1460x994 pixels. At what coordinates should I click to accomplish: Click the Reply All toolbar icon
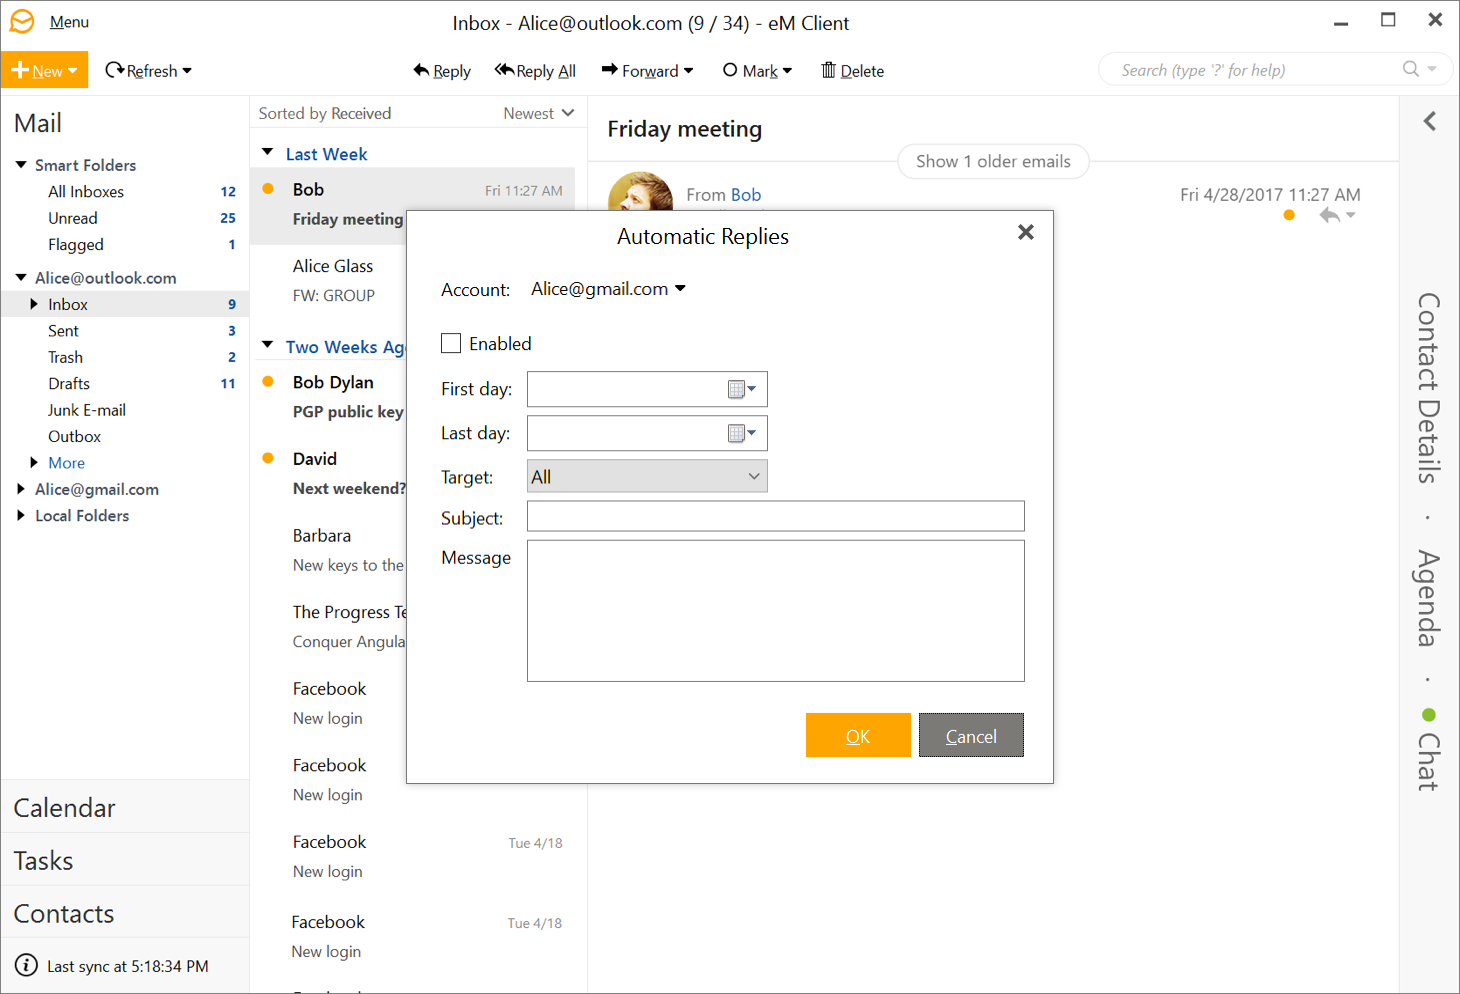(x=504, y=70)
